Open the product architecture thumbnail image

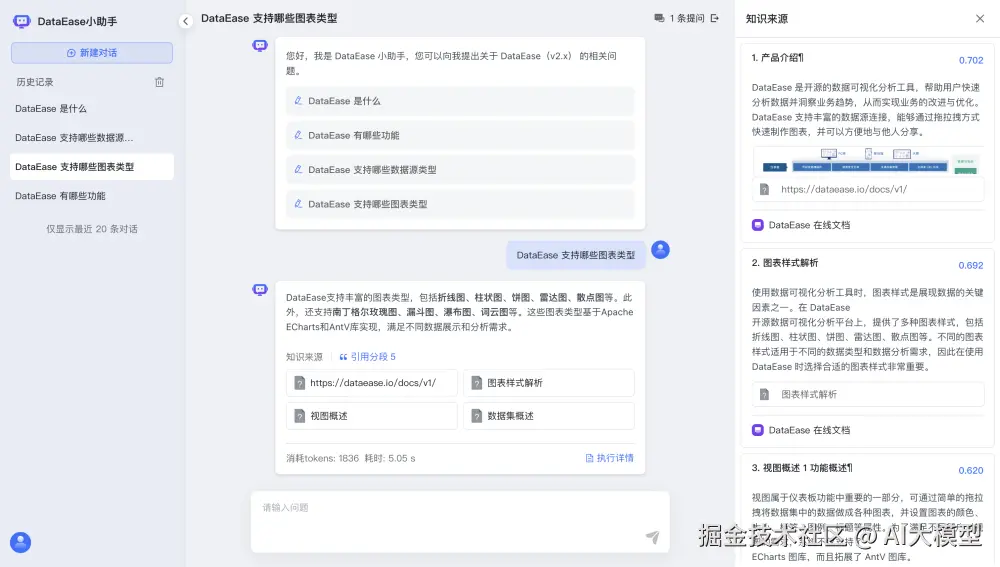click(x=868, y=161)
